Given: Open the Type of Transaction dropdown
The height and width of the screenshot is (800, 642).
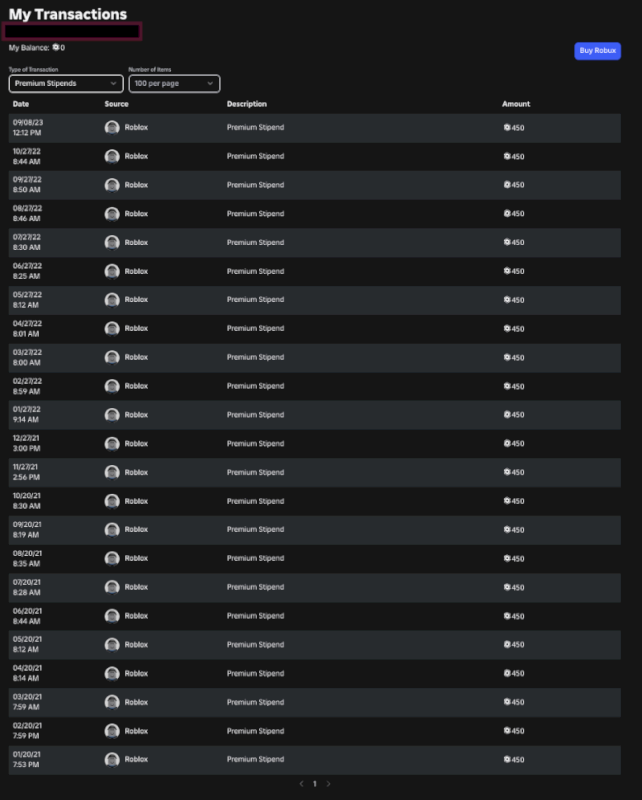Looking at the screenshot, I should [x=66, y=84].
